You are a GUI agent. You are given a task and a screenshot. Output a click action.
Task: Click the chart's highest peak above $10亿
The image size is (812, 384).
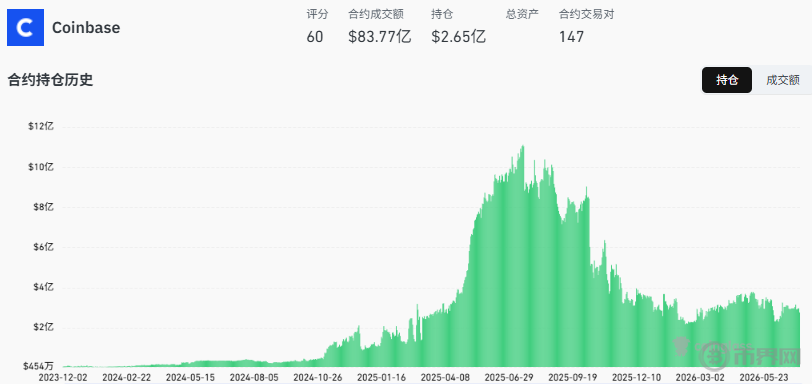(x=523, y=147)
